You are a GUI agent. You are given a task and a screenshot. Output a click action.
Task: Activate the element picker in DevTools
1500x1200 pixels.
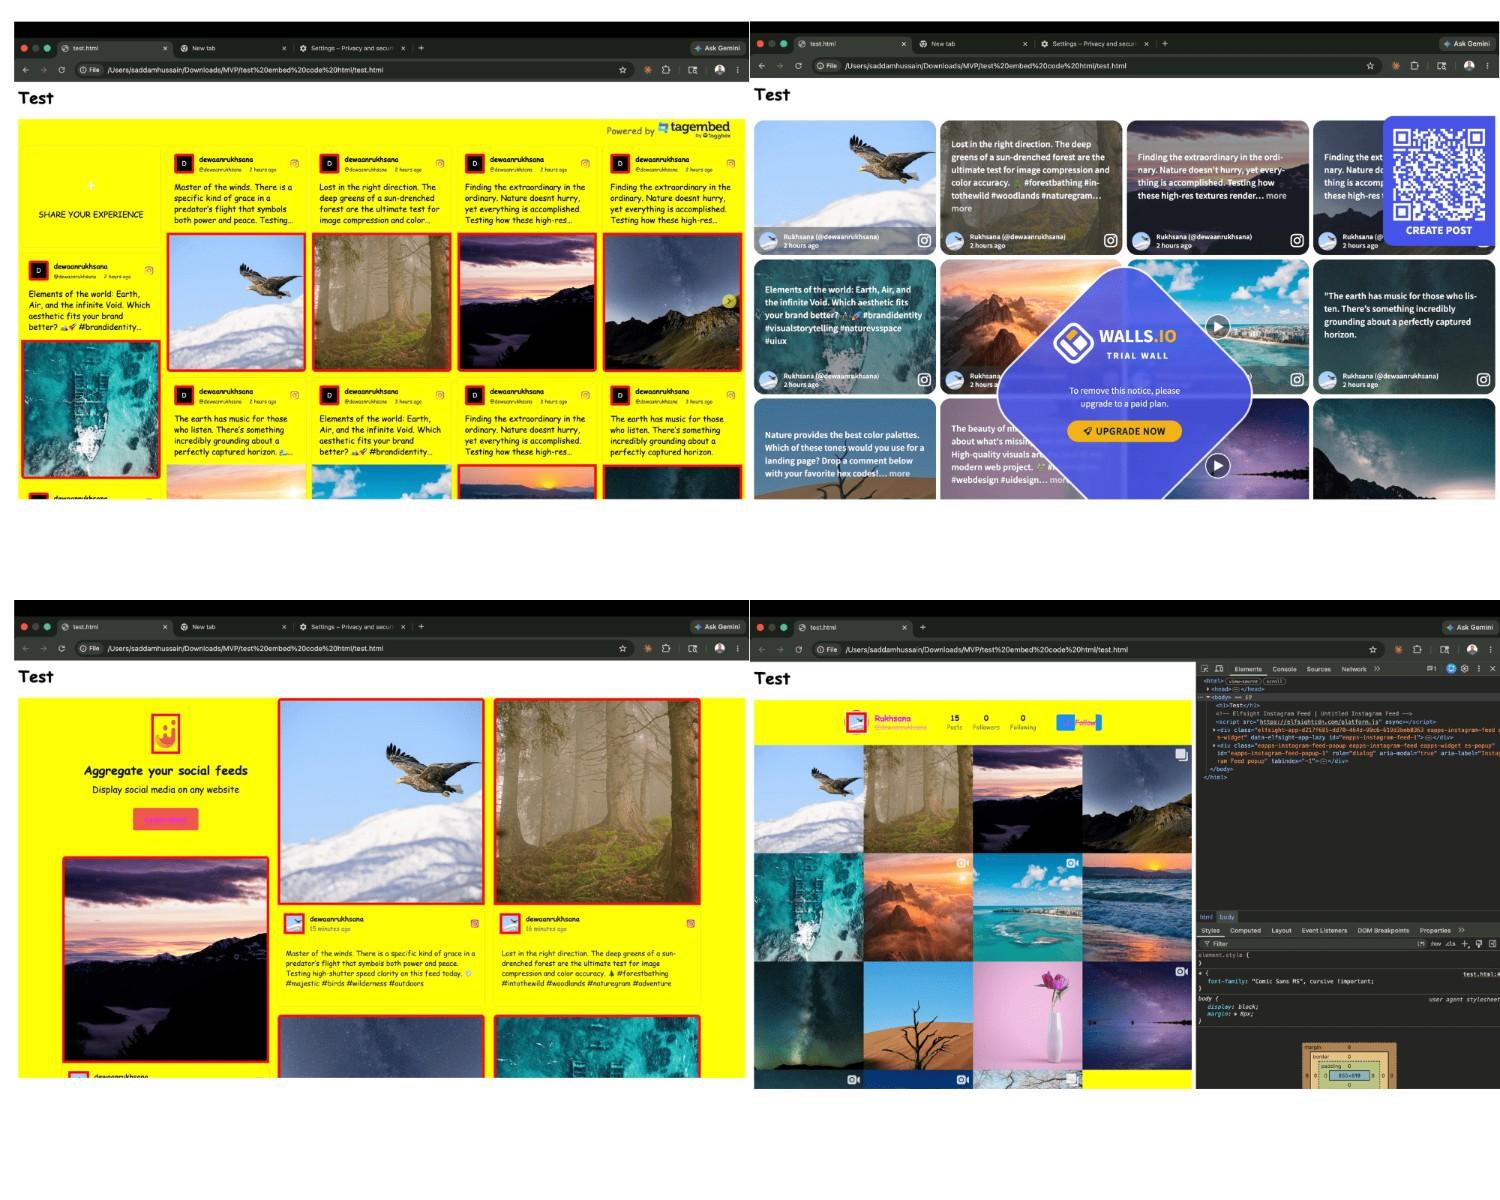click(x=1204, y=669)
